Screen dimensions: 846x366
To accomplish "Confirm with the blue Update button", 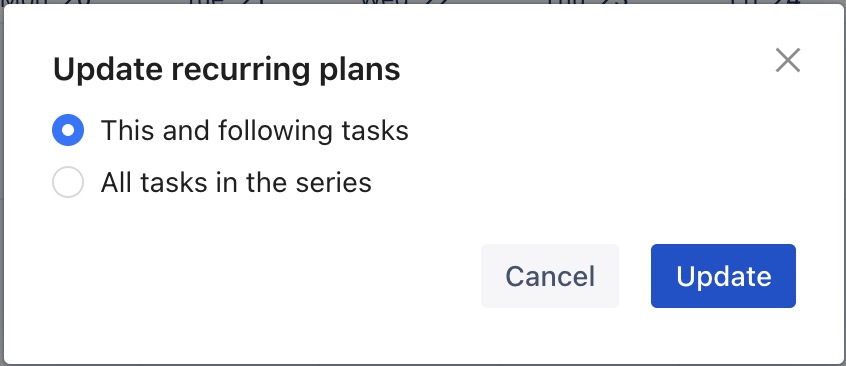I will [x=723, y=276].
